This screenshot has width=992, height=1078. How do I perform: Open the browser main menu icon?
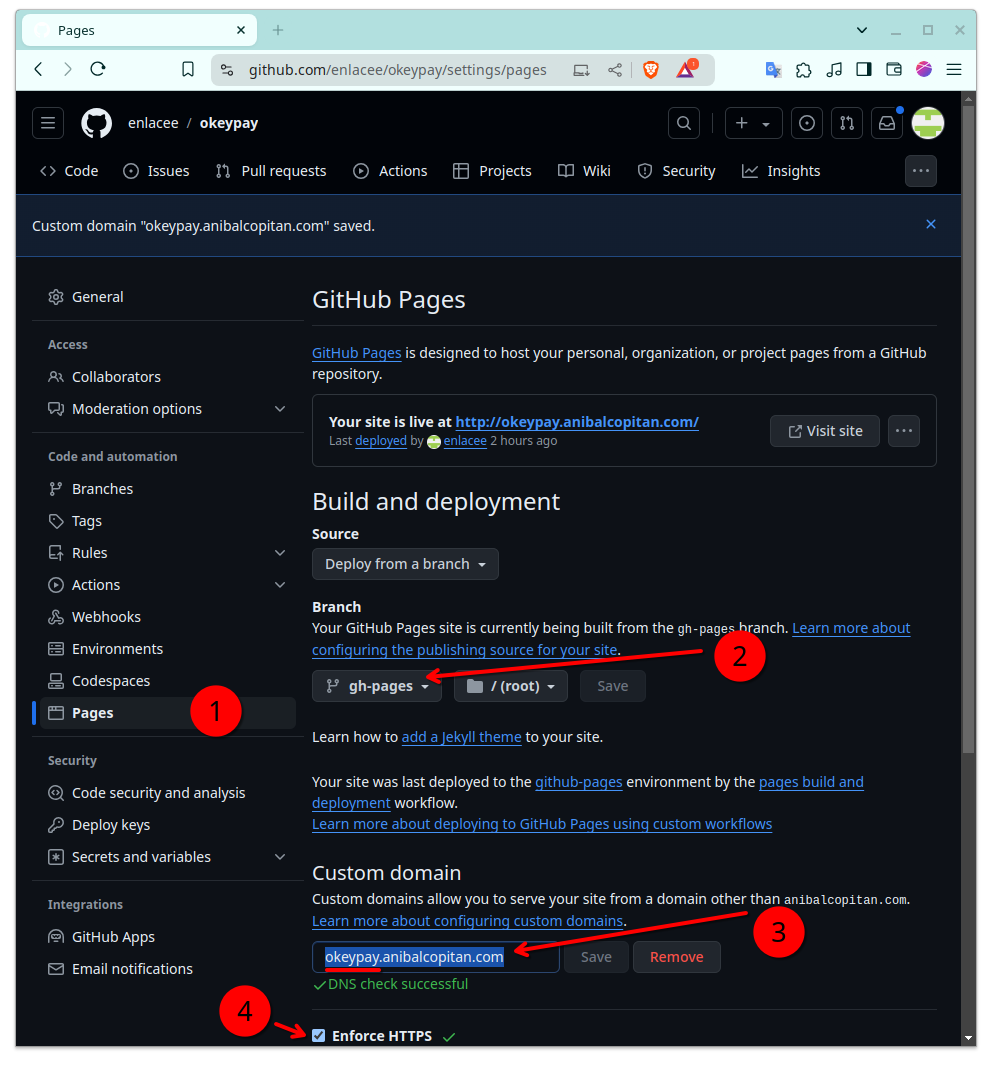[x=954, y=69]
